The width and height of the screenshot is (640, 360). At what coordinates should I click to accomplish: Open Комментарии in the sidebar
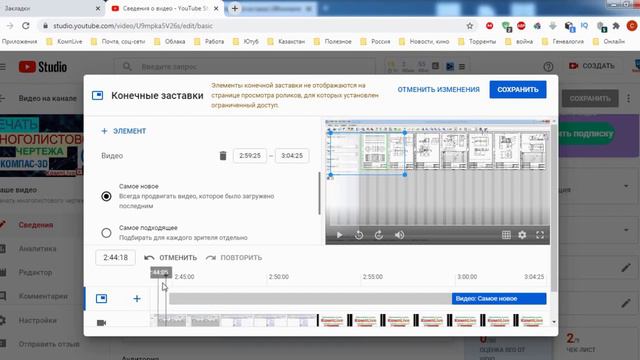point(43,296)
